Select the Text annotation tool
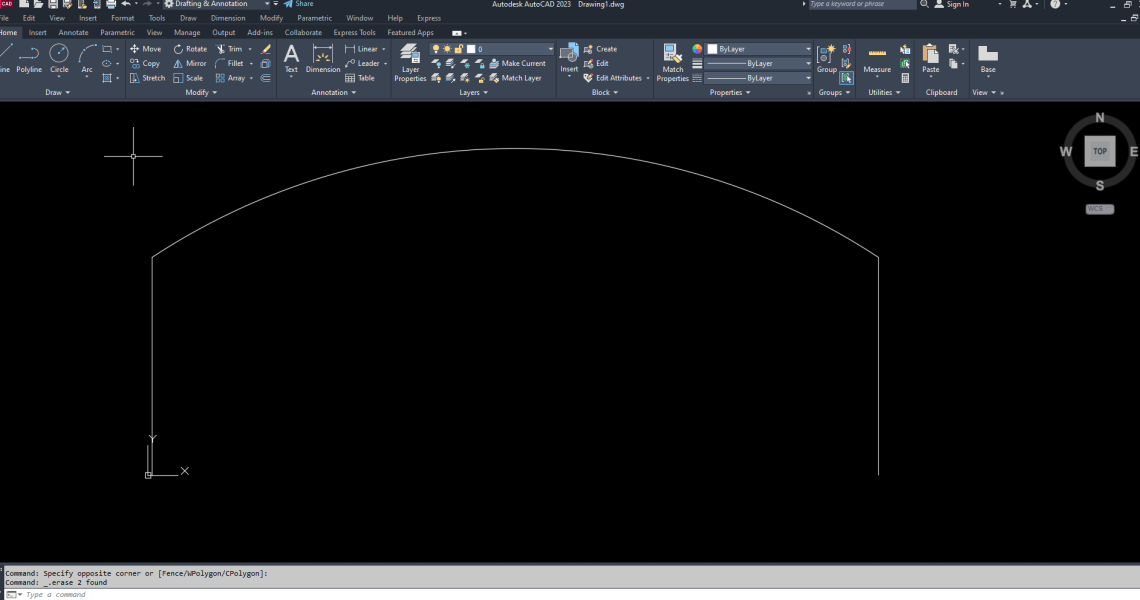The image size is (1140, 600). [x=291, y=58]
